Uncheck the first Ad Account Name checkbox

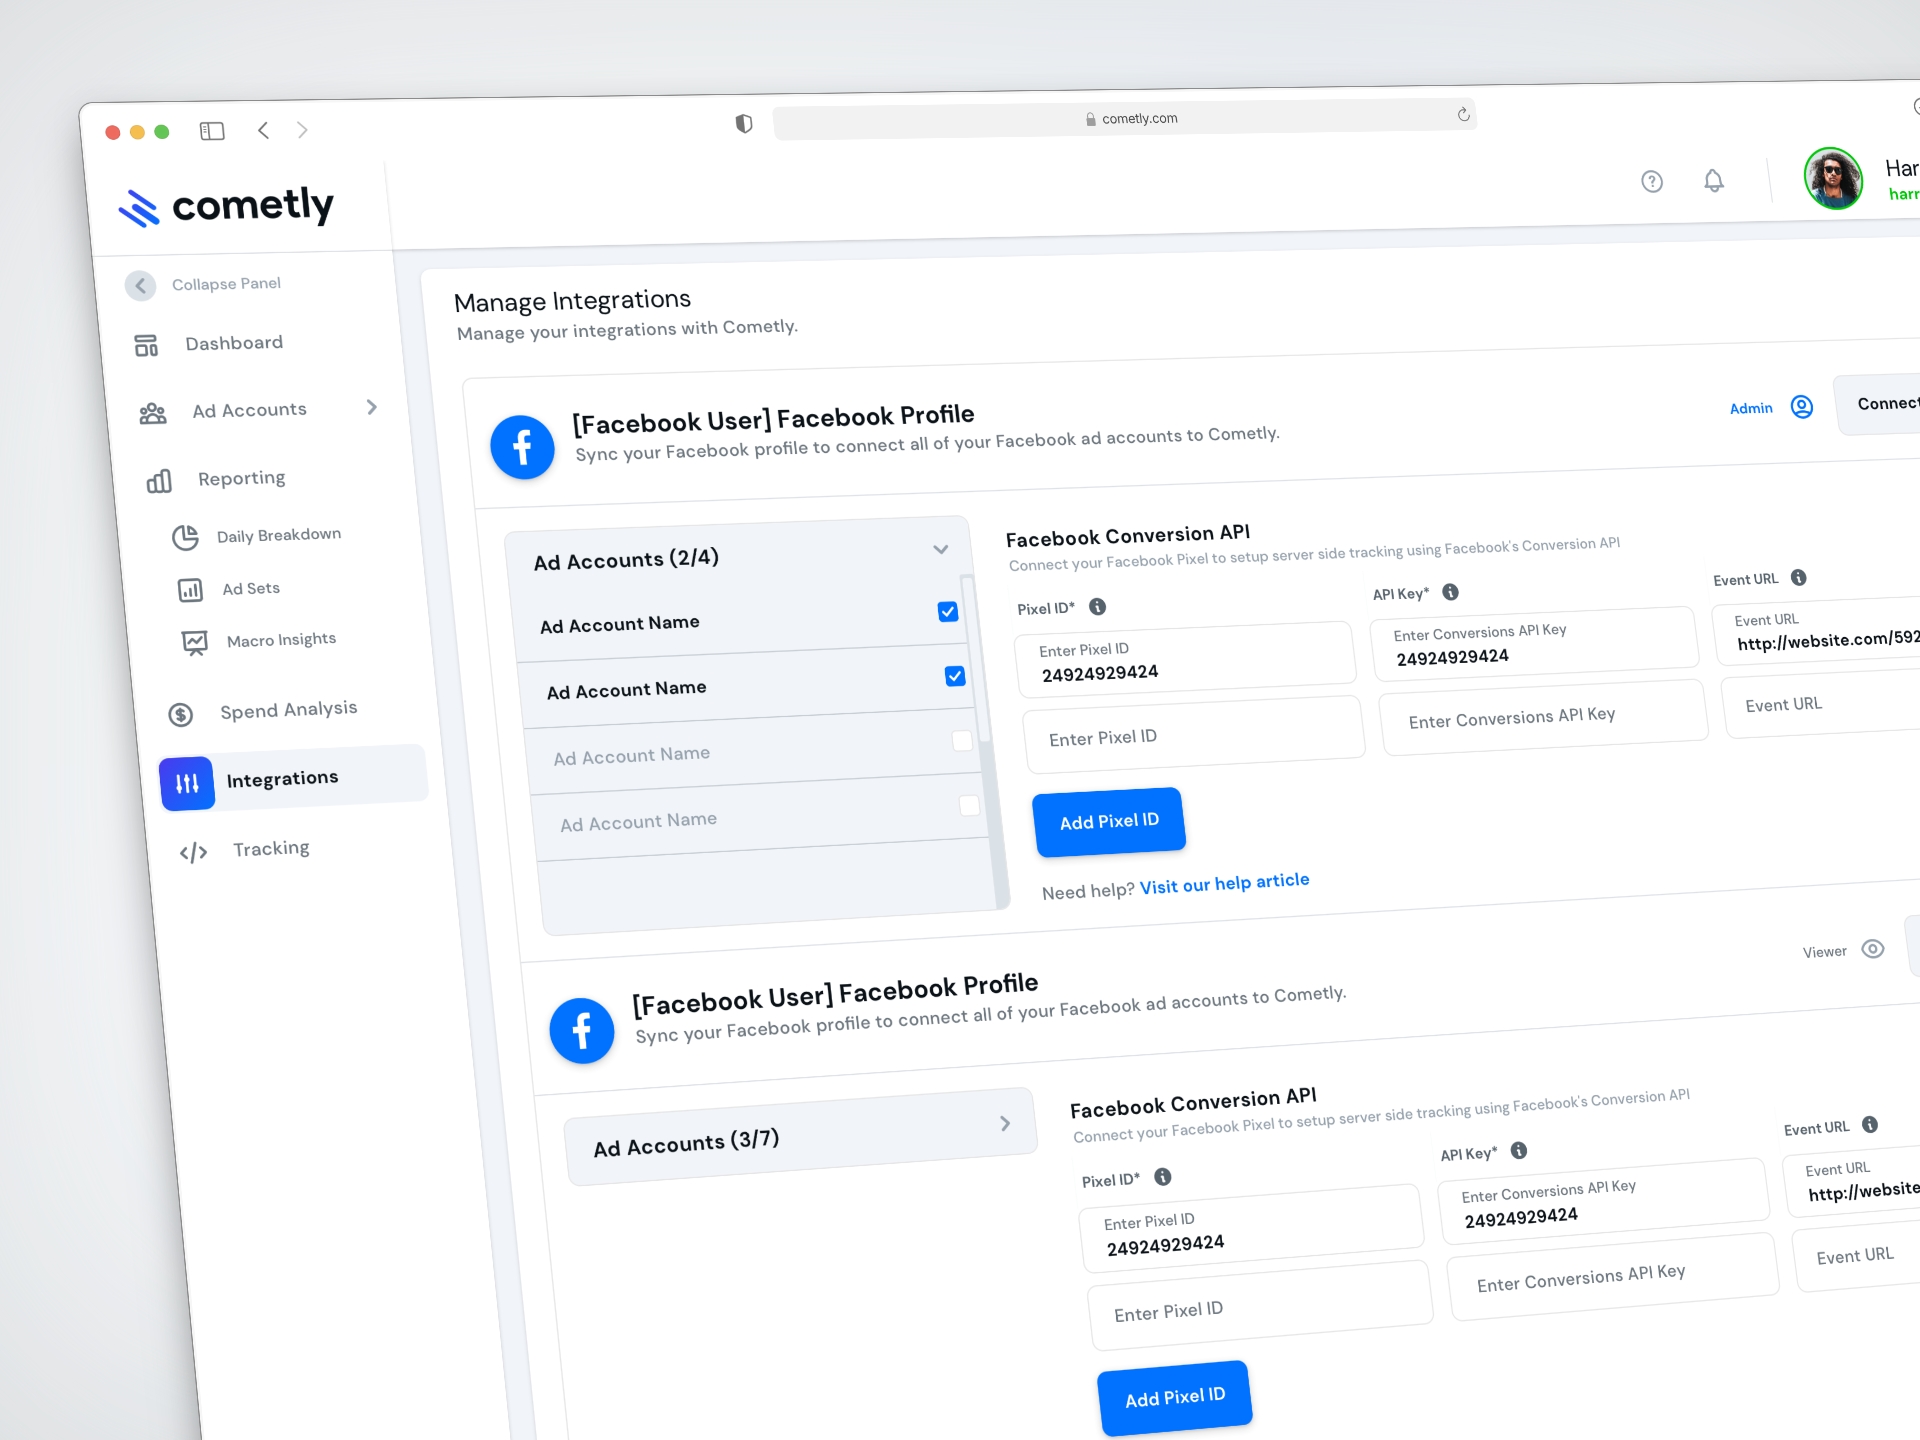coord(948,611)
